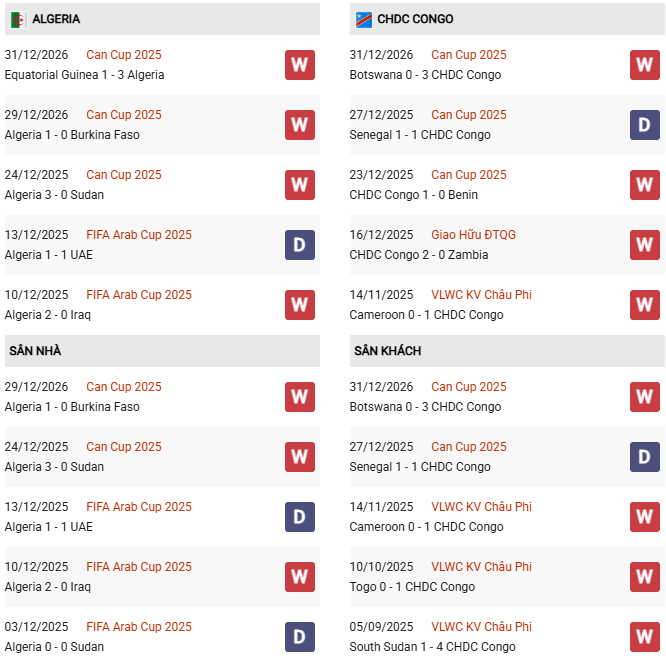Click the W badge for CHDC Congo vs Benin
666x662 pixels.
(x=644, y=185)
